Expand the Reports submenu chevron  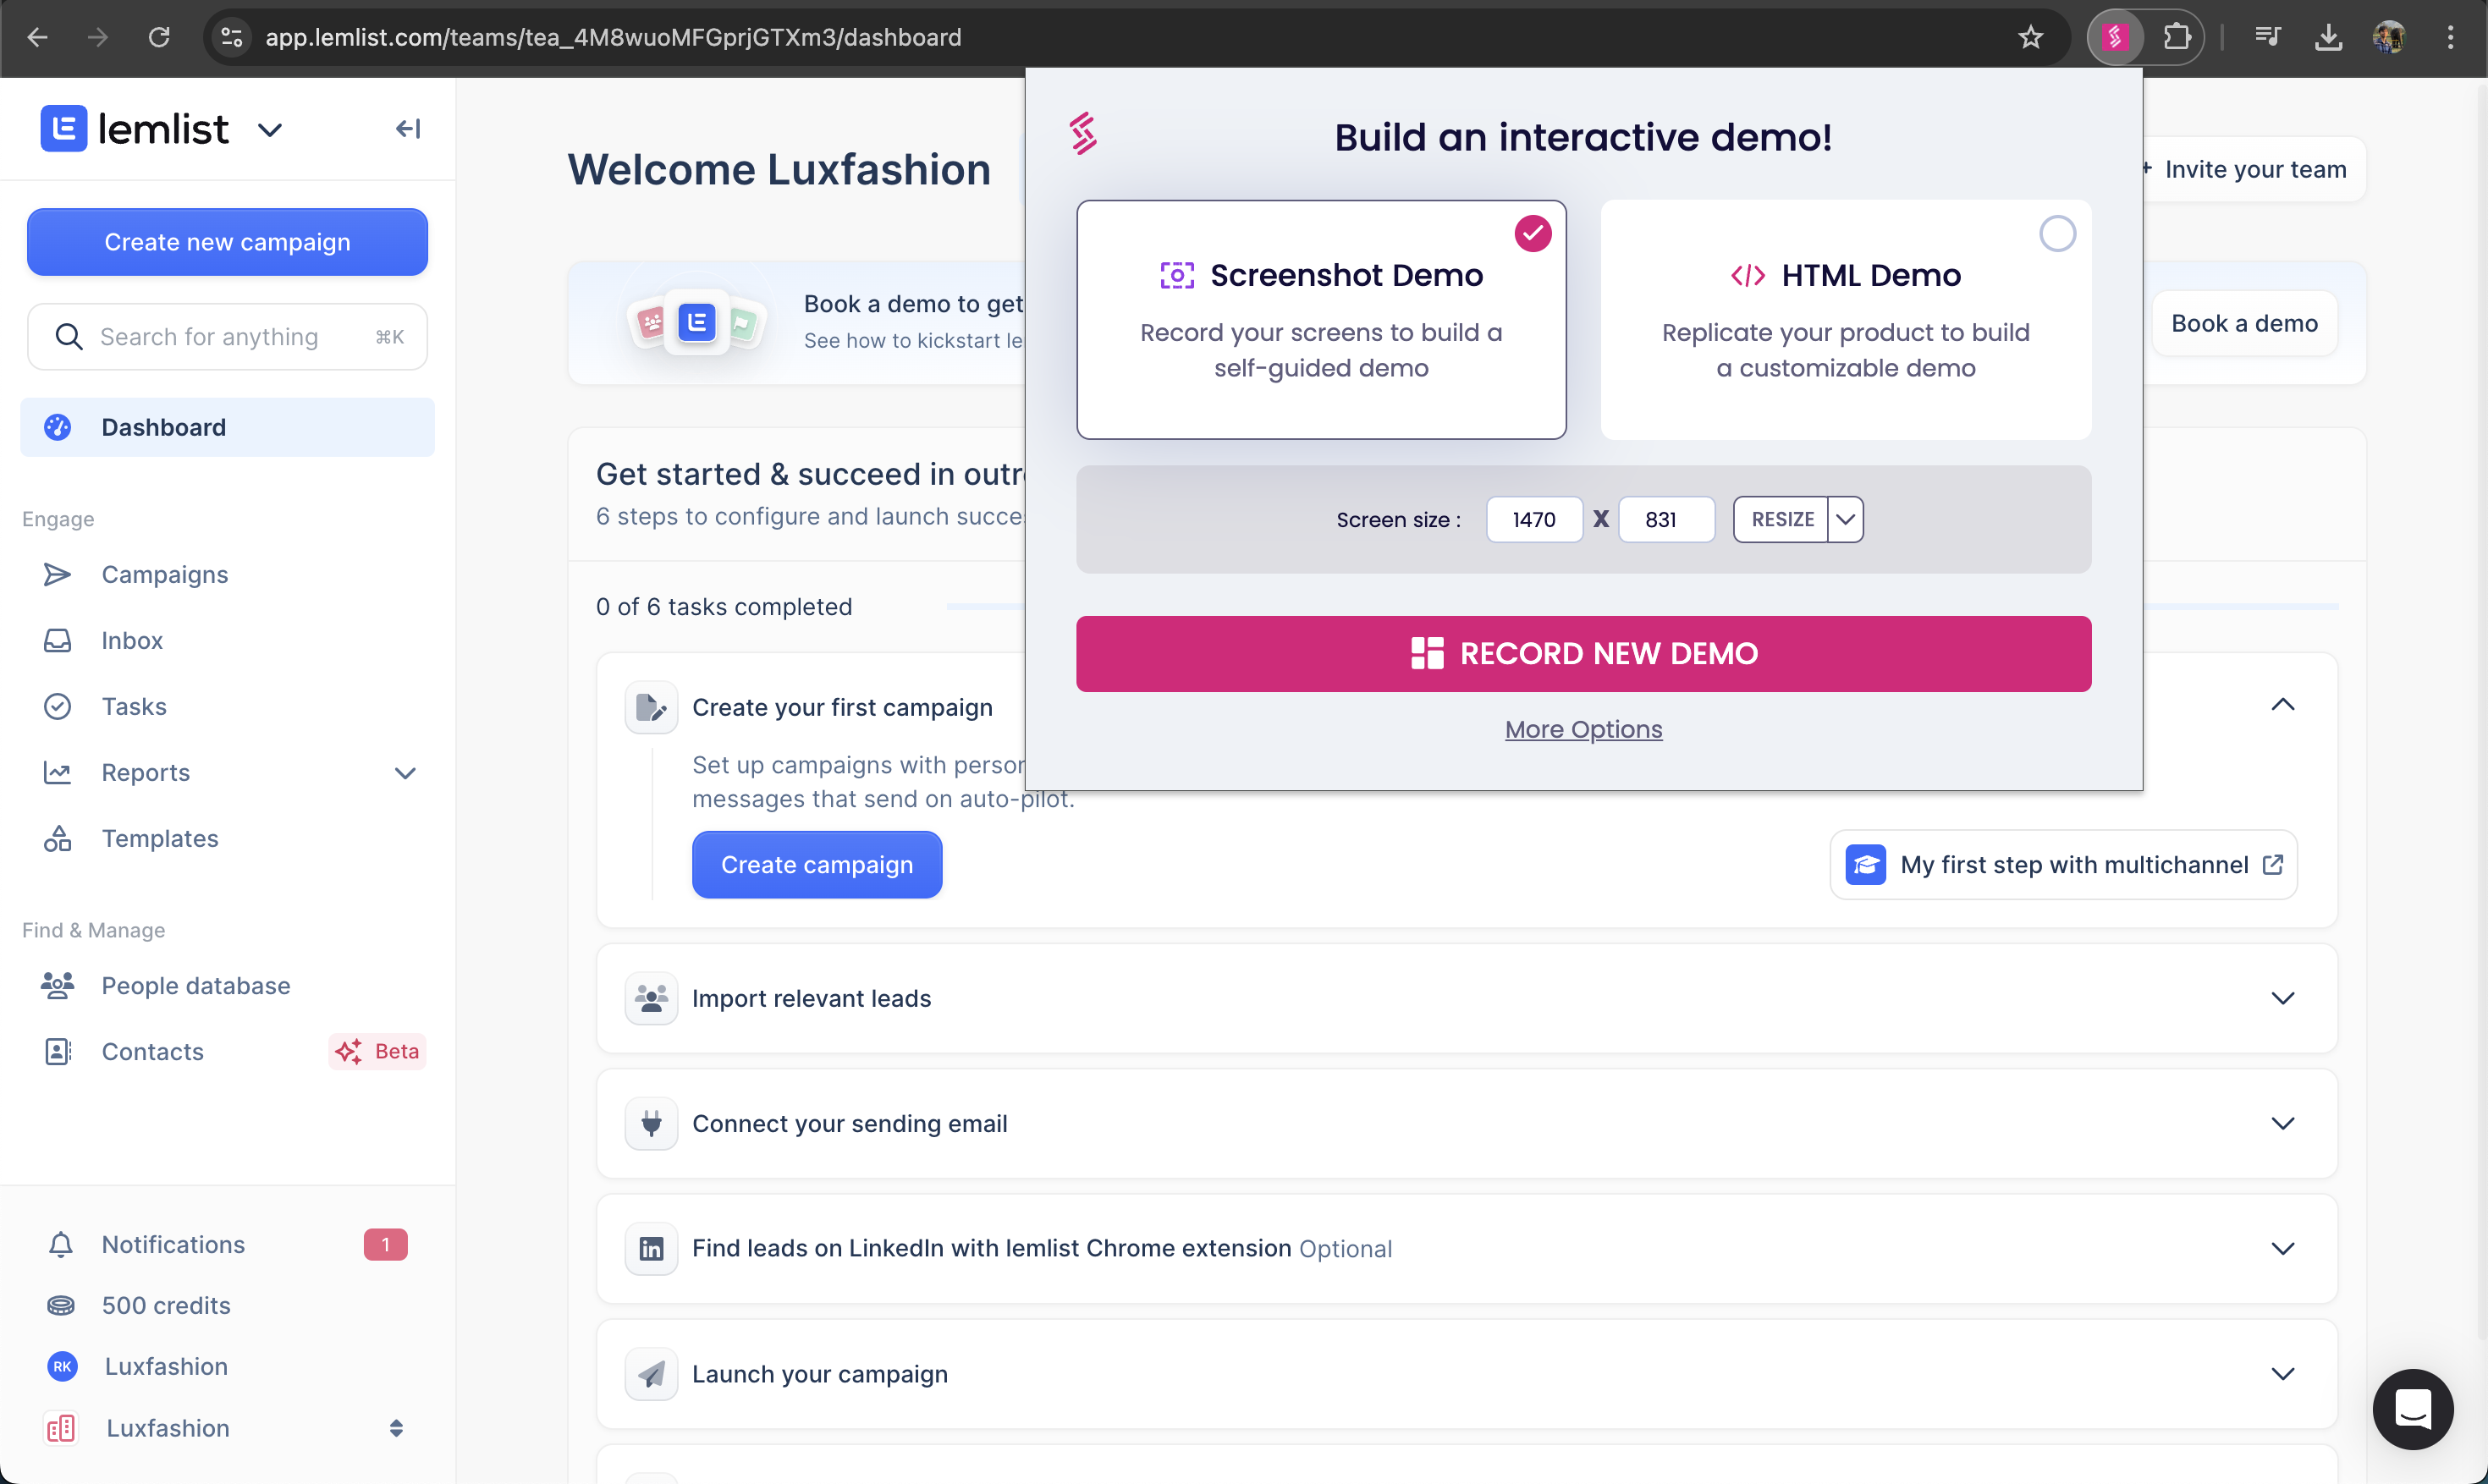point(405,773)
